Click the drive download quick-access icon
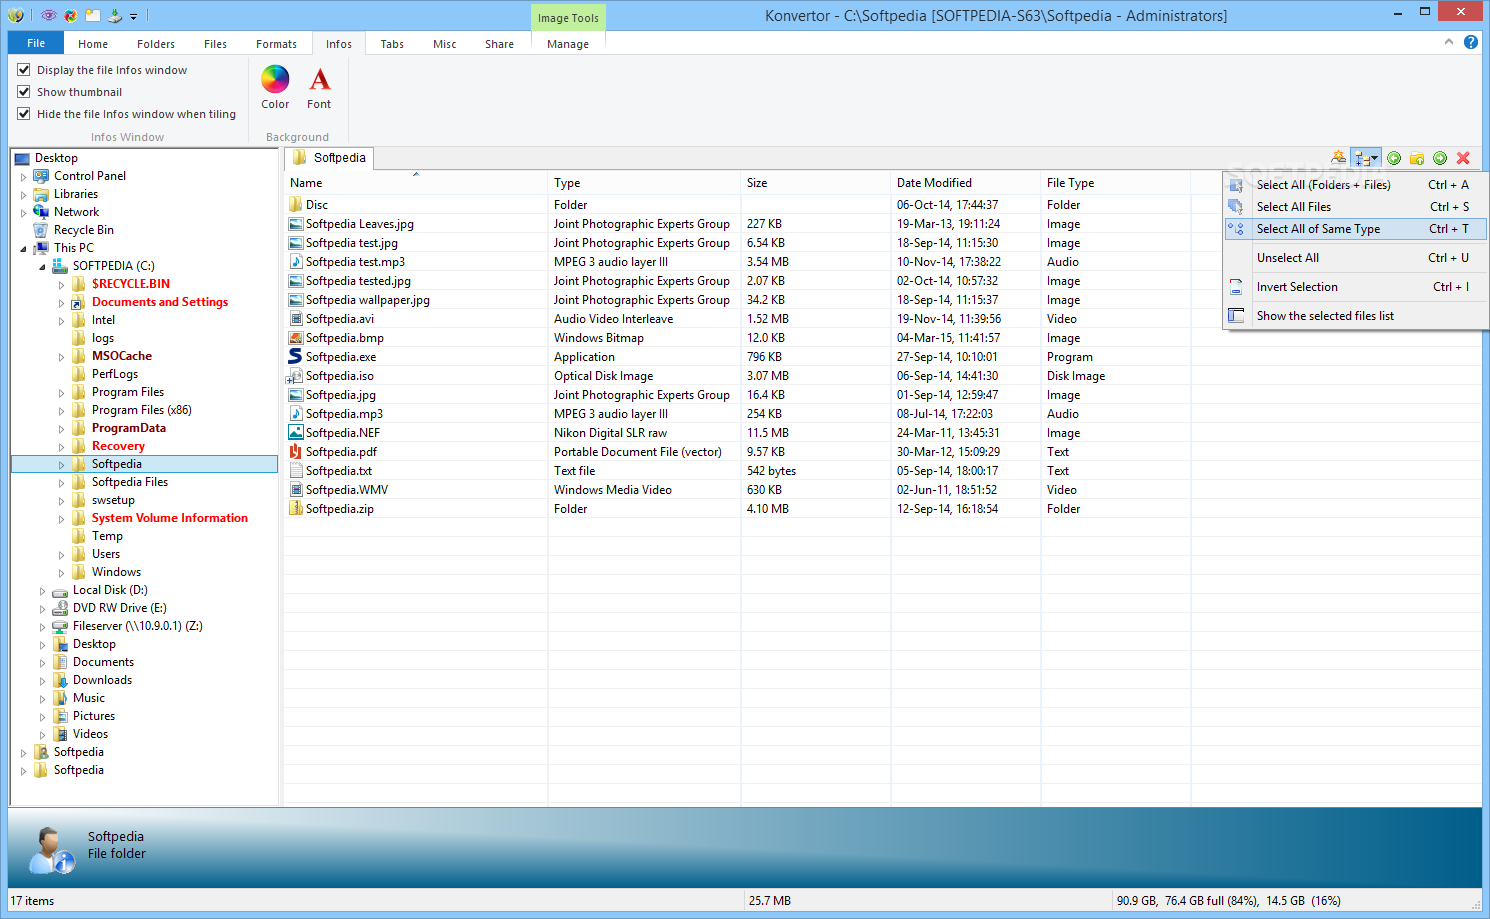Screen dimensions: 1490x919 (115, 15)
